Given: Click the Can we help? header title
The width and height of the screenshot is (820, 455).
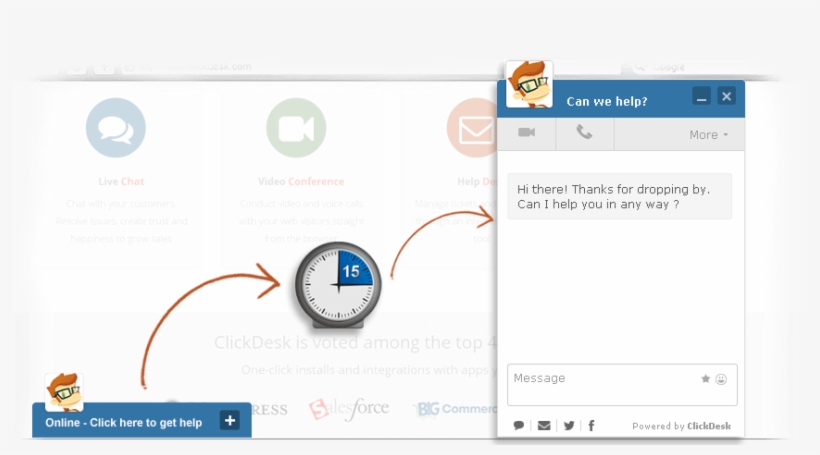Looking at the screenshot, I should (607, 101).
